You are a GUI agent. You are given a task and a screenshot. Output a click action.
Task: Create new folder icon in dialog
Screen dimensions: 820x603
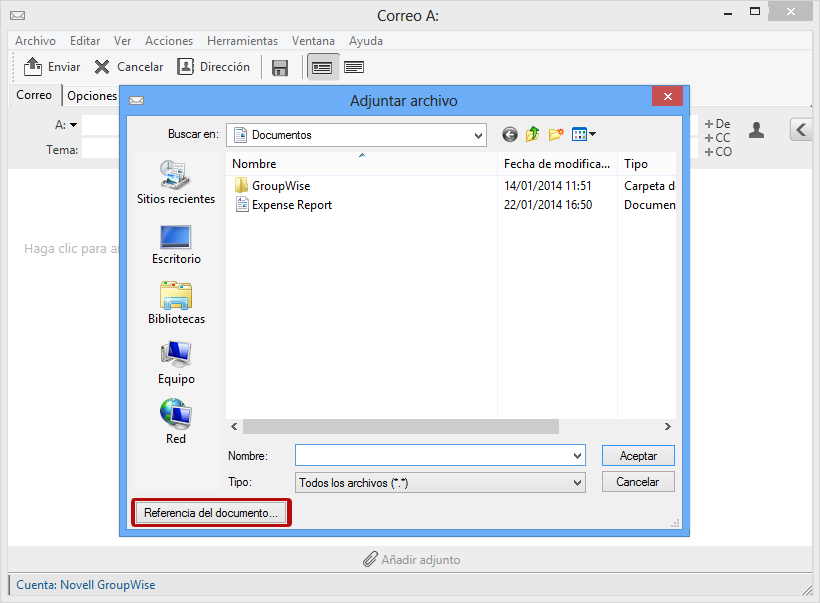[556, 134]
